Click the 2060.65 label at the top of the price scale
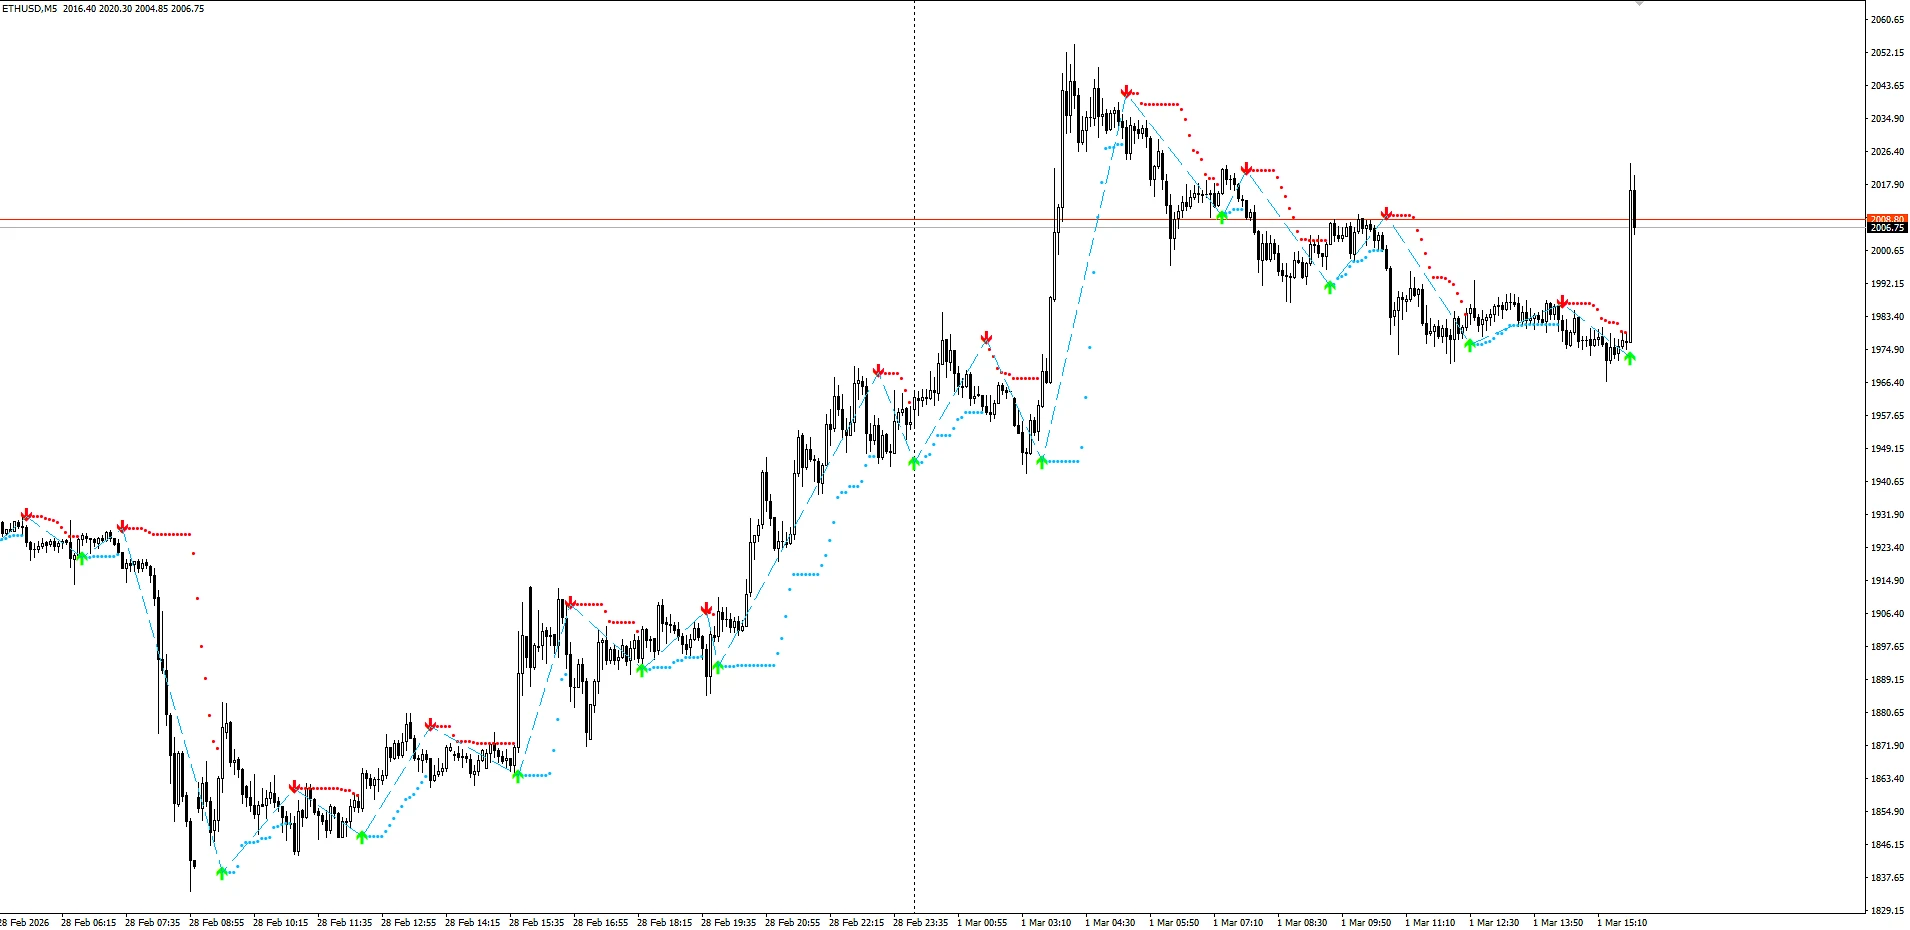 click(1887, 20)
